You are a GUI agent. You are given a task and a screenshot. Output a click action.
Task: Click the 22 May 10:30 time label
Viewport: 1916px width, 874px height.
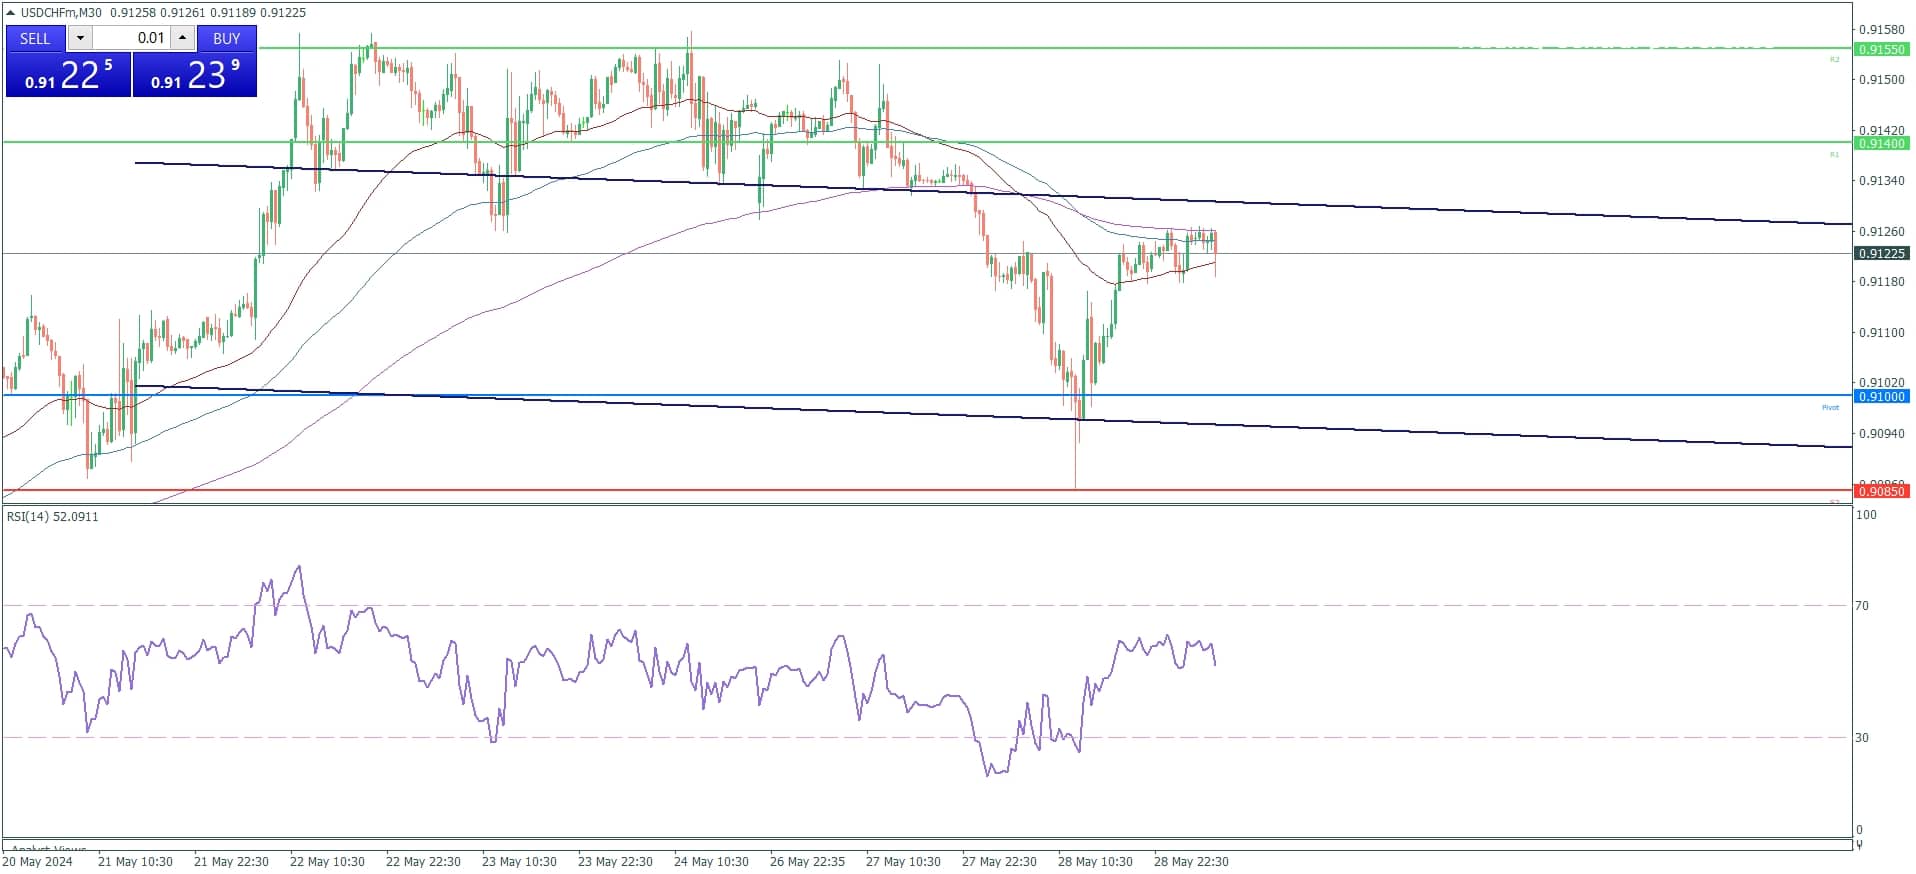327,862
